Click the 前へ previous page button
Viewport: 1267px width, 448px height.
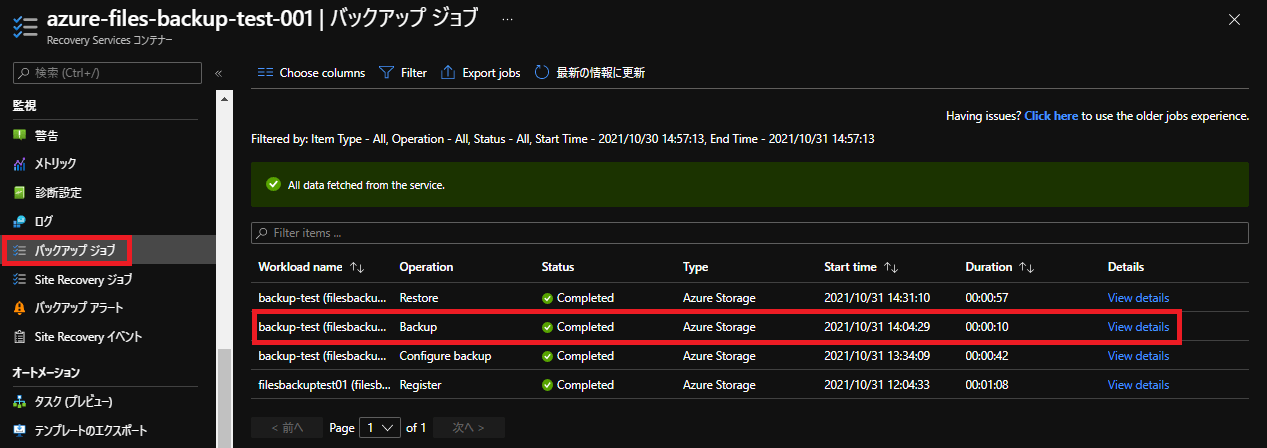(287, 427)
